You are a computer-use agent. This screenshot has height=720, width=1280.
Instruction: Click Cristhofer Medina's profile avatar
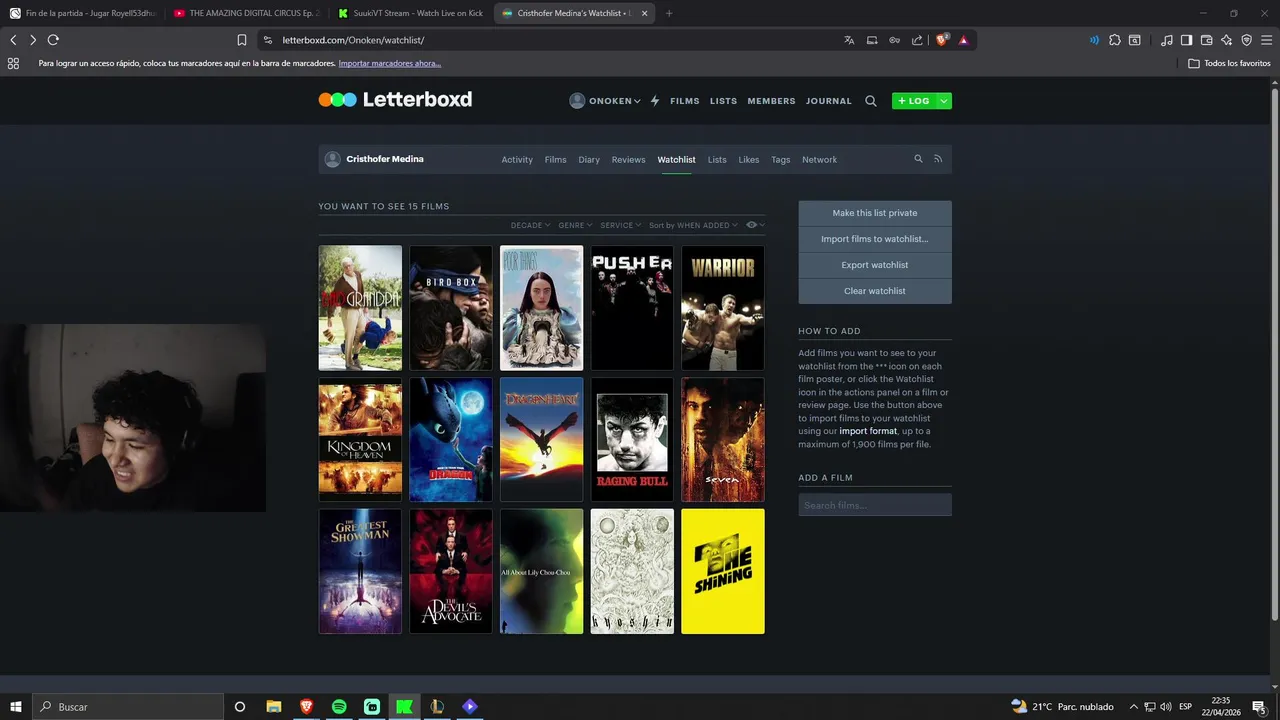[x=333, y=159]
